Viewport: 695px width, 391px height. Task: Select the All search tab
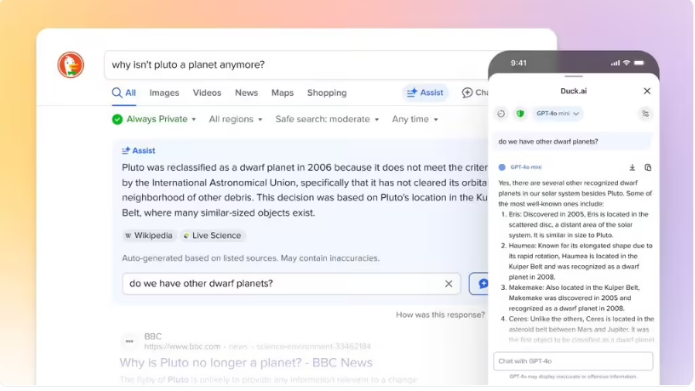click(x=124, y=93)
